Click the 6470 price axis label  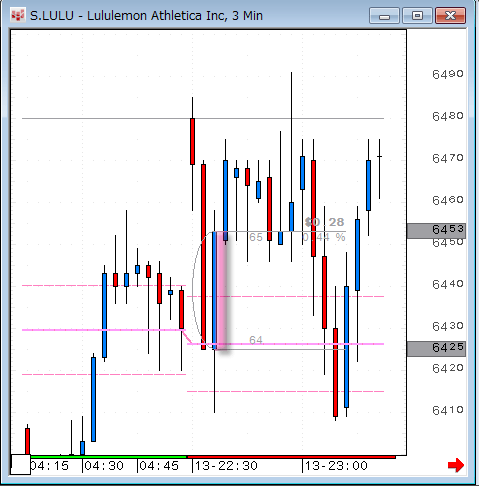coord(448,158)
